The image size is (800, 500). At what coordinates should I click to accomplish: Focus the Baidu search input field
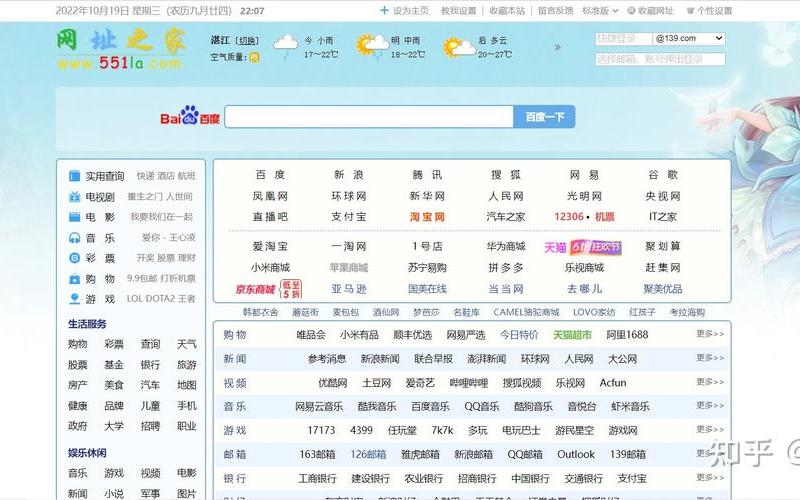coord(369,117)
